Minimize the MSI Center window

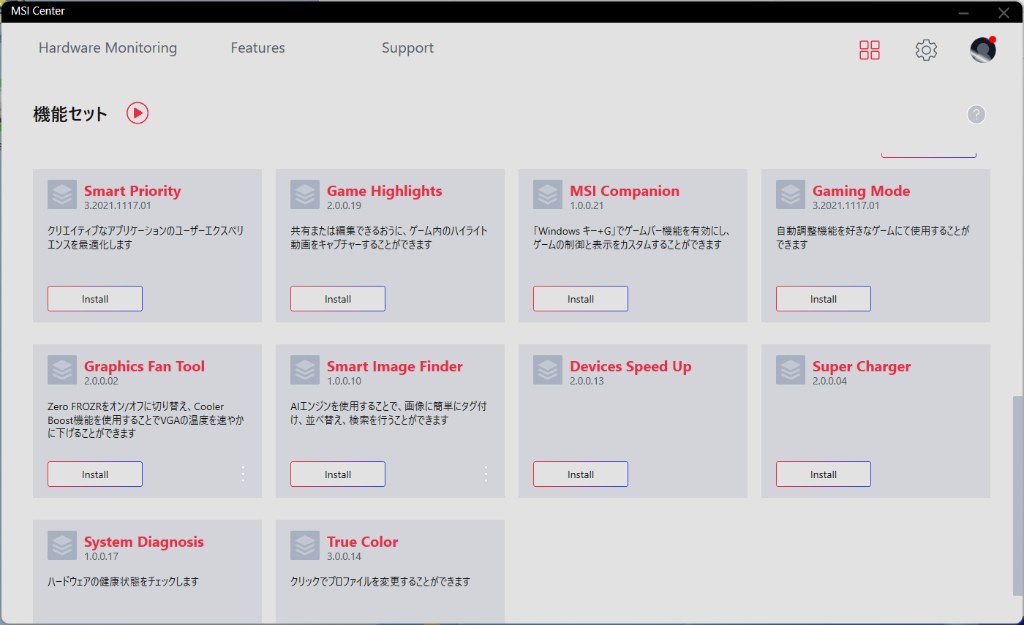point(964,12)
